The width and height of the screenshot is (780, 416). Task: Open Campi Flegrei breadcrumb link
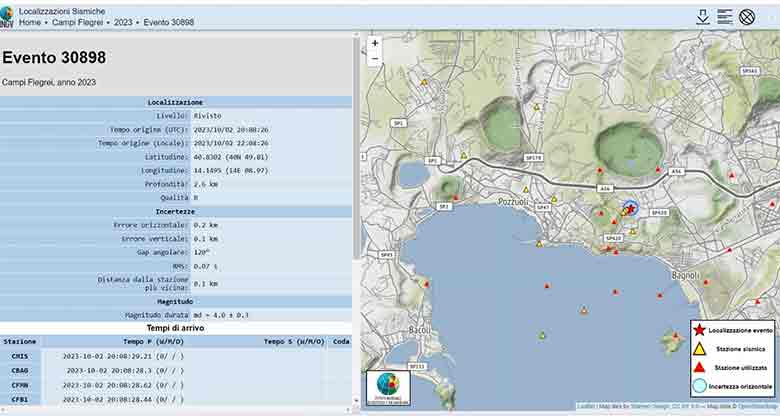(x=78, y=22)
